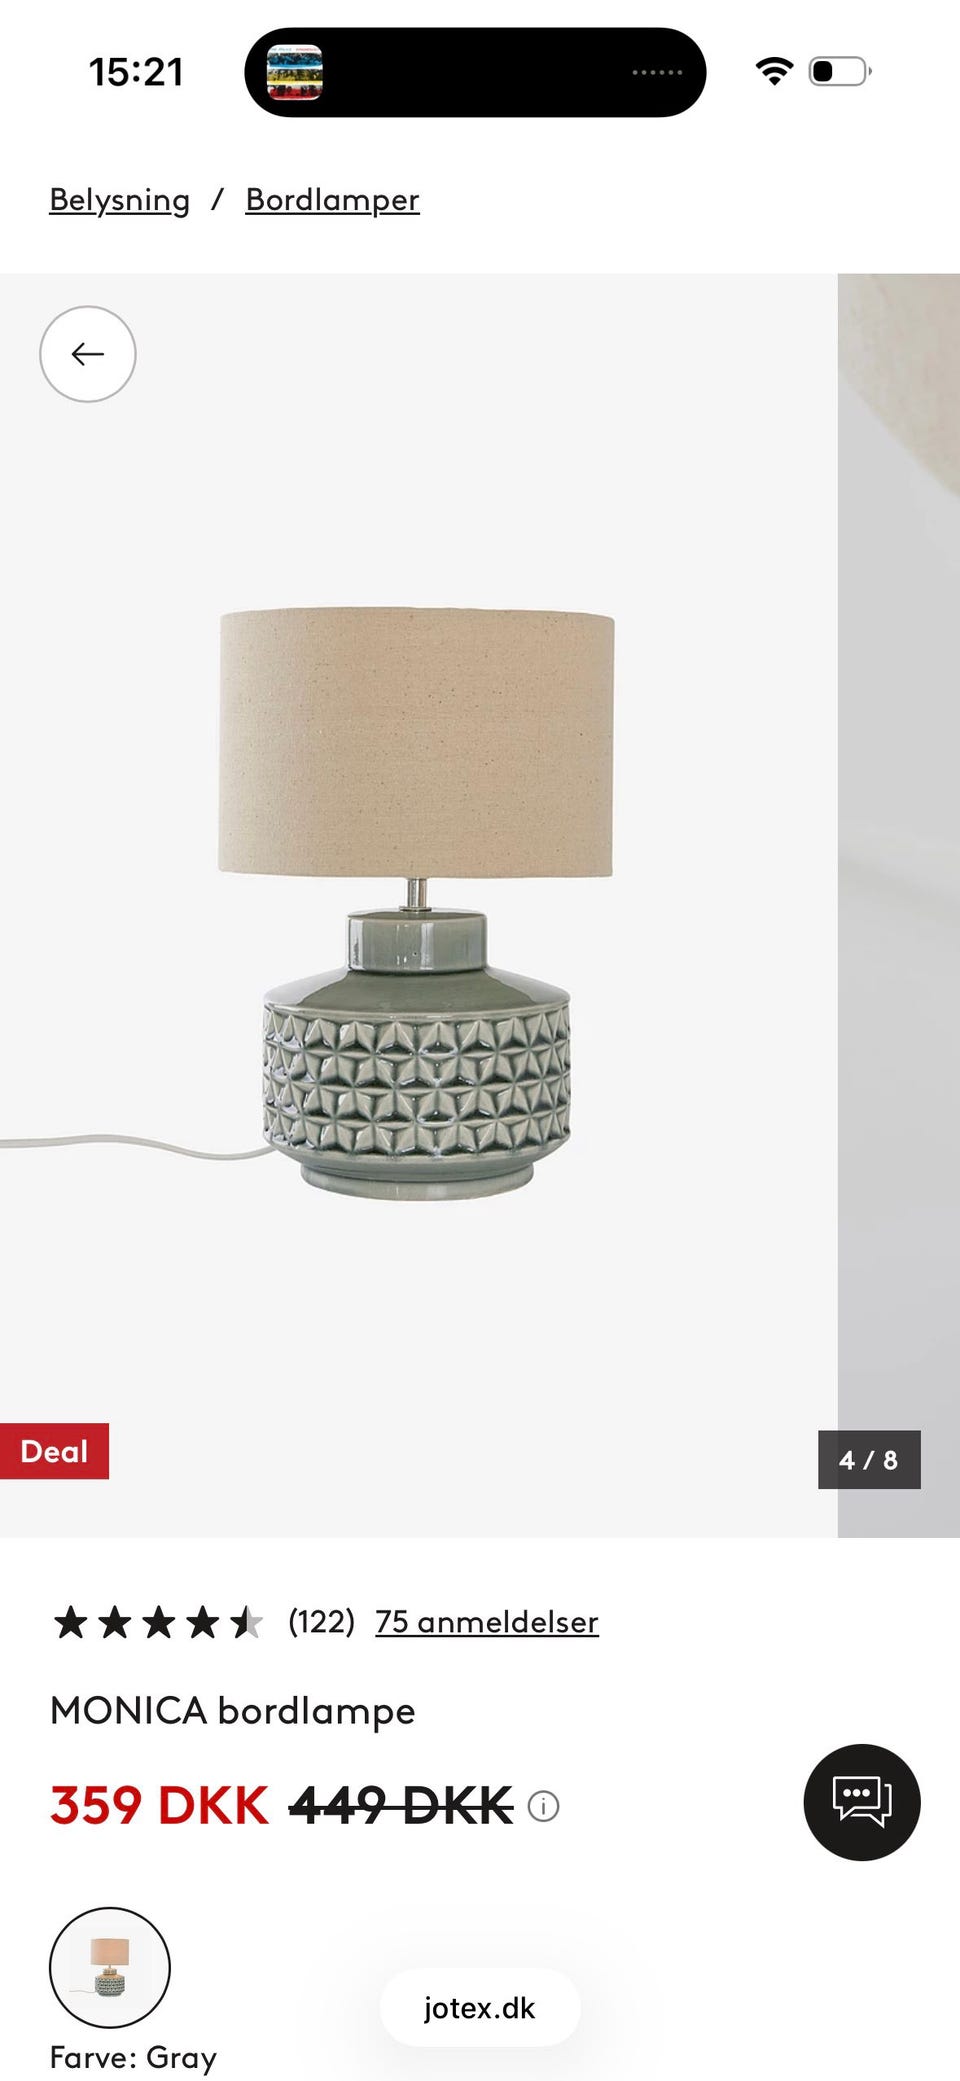Open the Dynamic Island app thumbnail
Screen dimensions: 960x2081
click(x=295, y=72)
